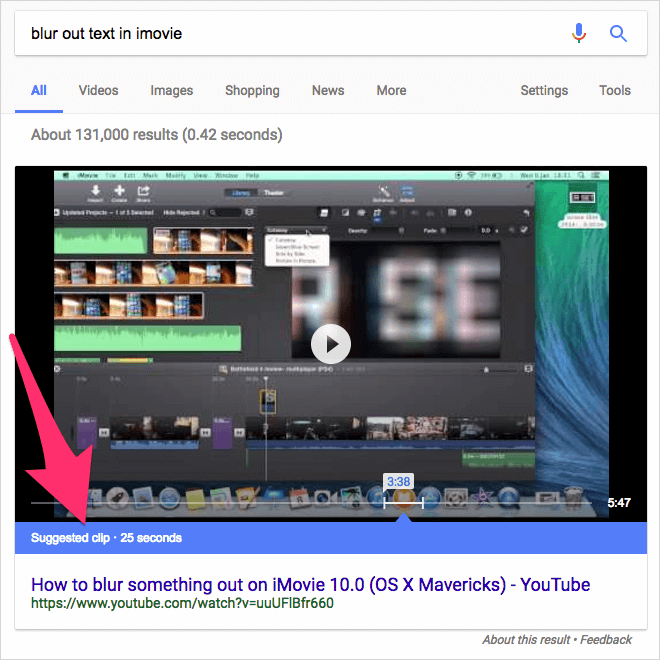Click the 'Suggested clip · 25 seconds' label

click(106, 538)
